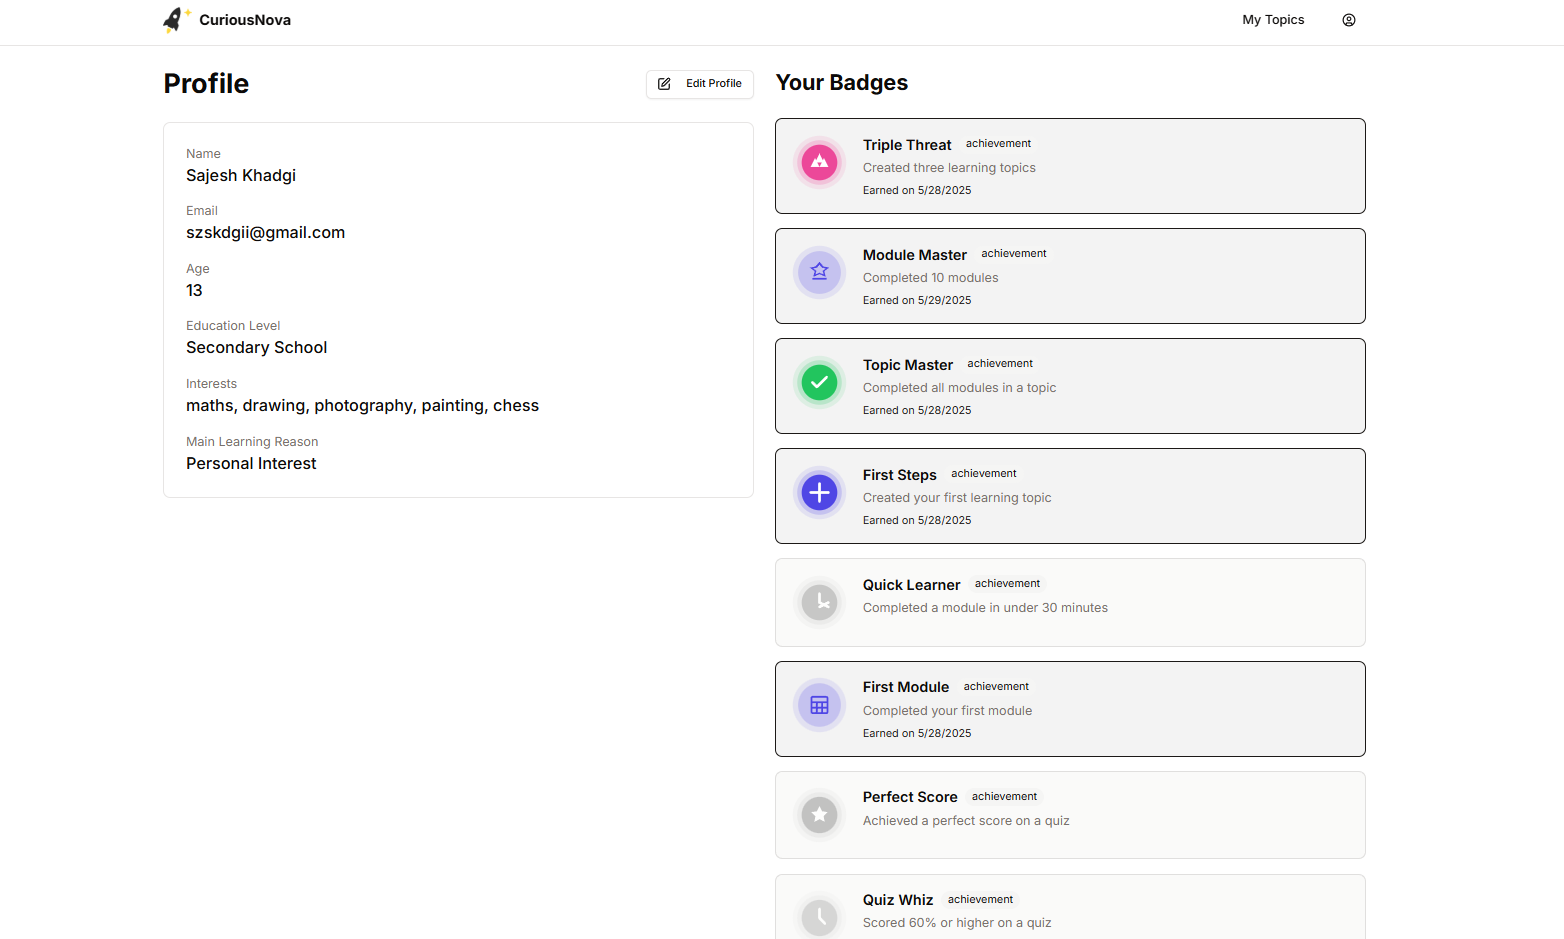Click the Perfect Score badge title
The width and height of the screenshot is (1564, 939).
pyautogui.click(x=909, y=797)
